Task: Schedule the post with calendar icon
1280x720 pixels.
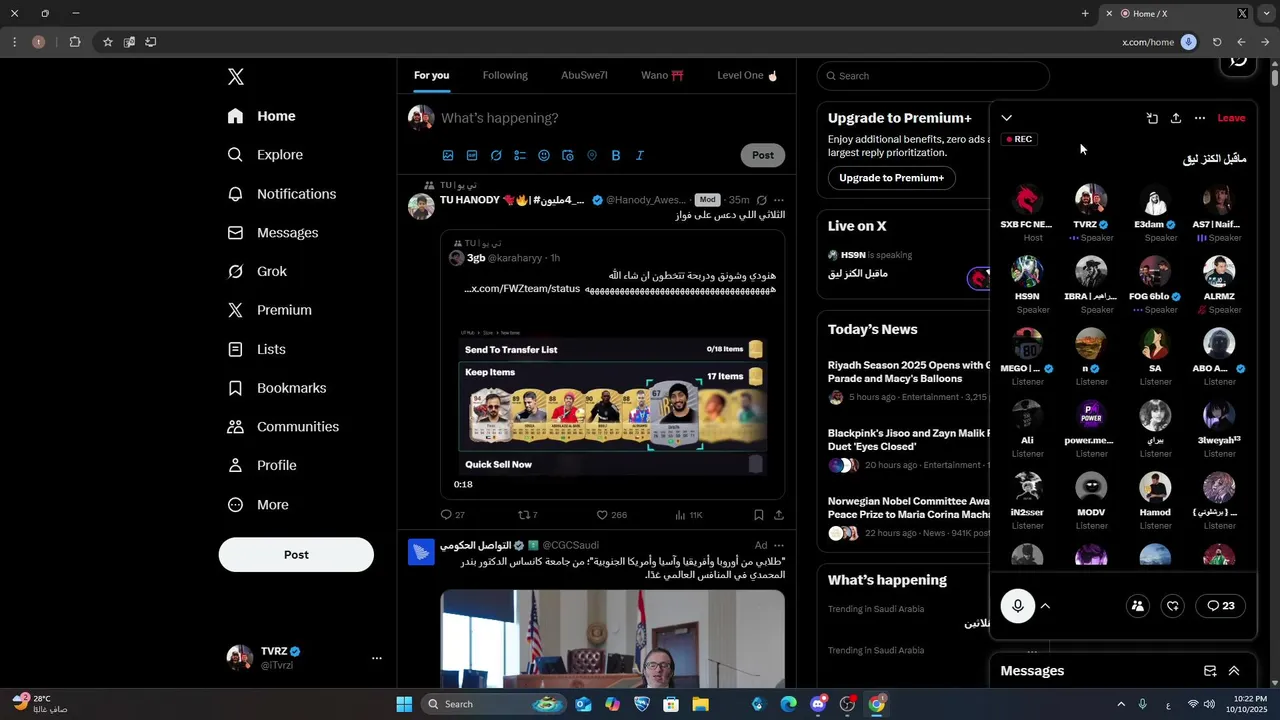Action: coord(568,155)
